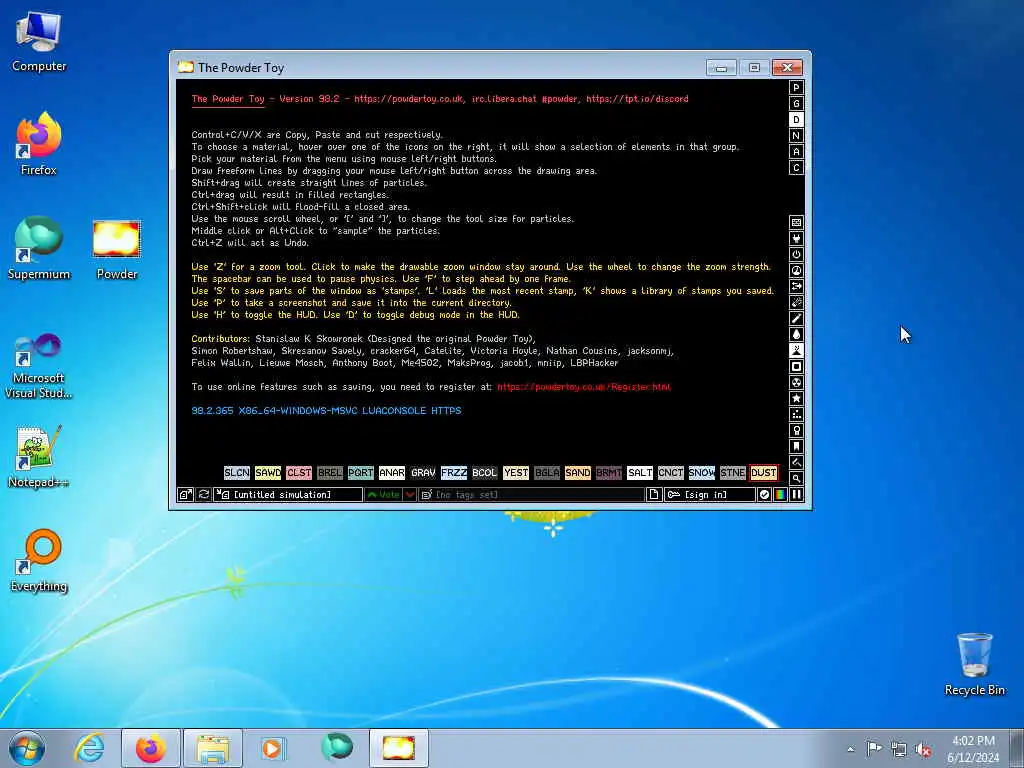Screen dimensions: 1024x768
Task: Select the DUST element
Action: 763,473
